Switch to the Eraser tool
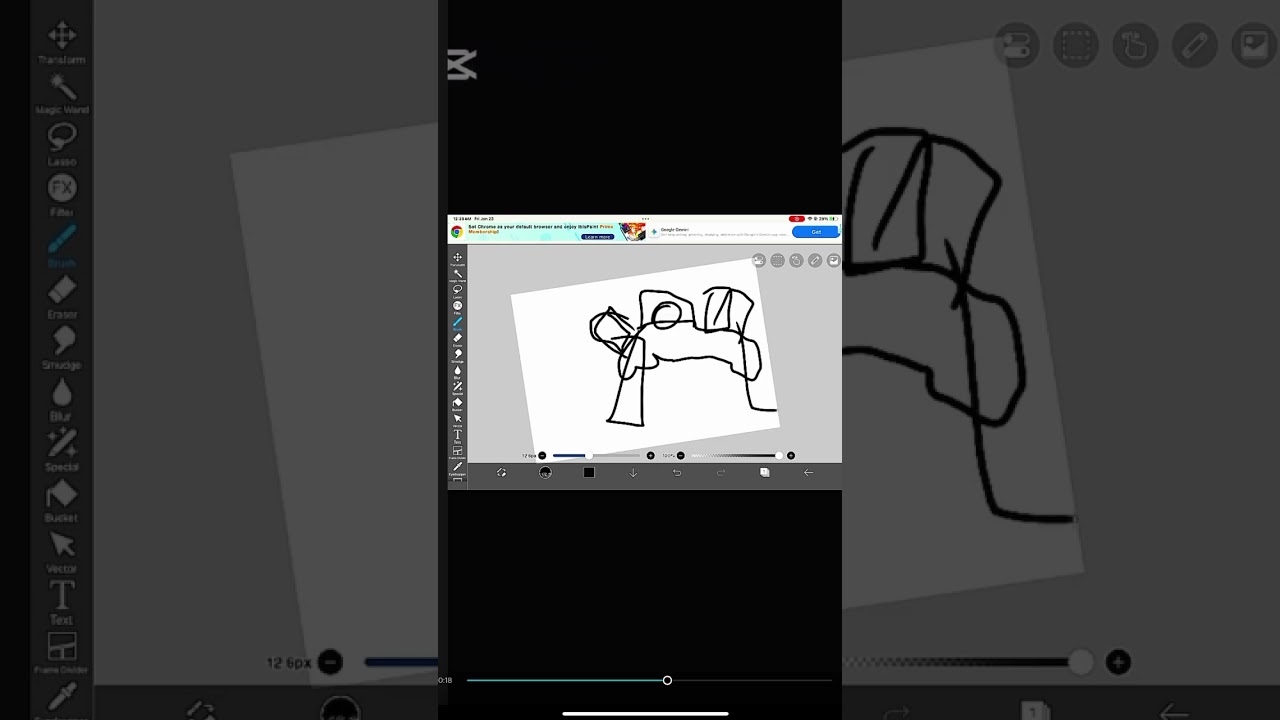The width and height of the screenshot is (1280, 720). pyautogui.click(x=458, y=338)
